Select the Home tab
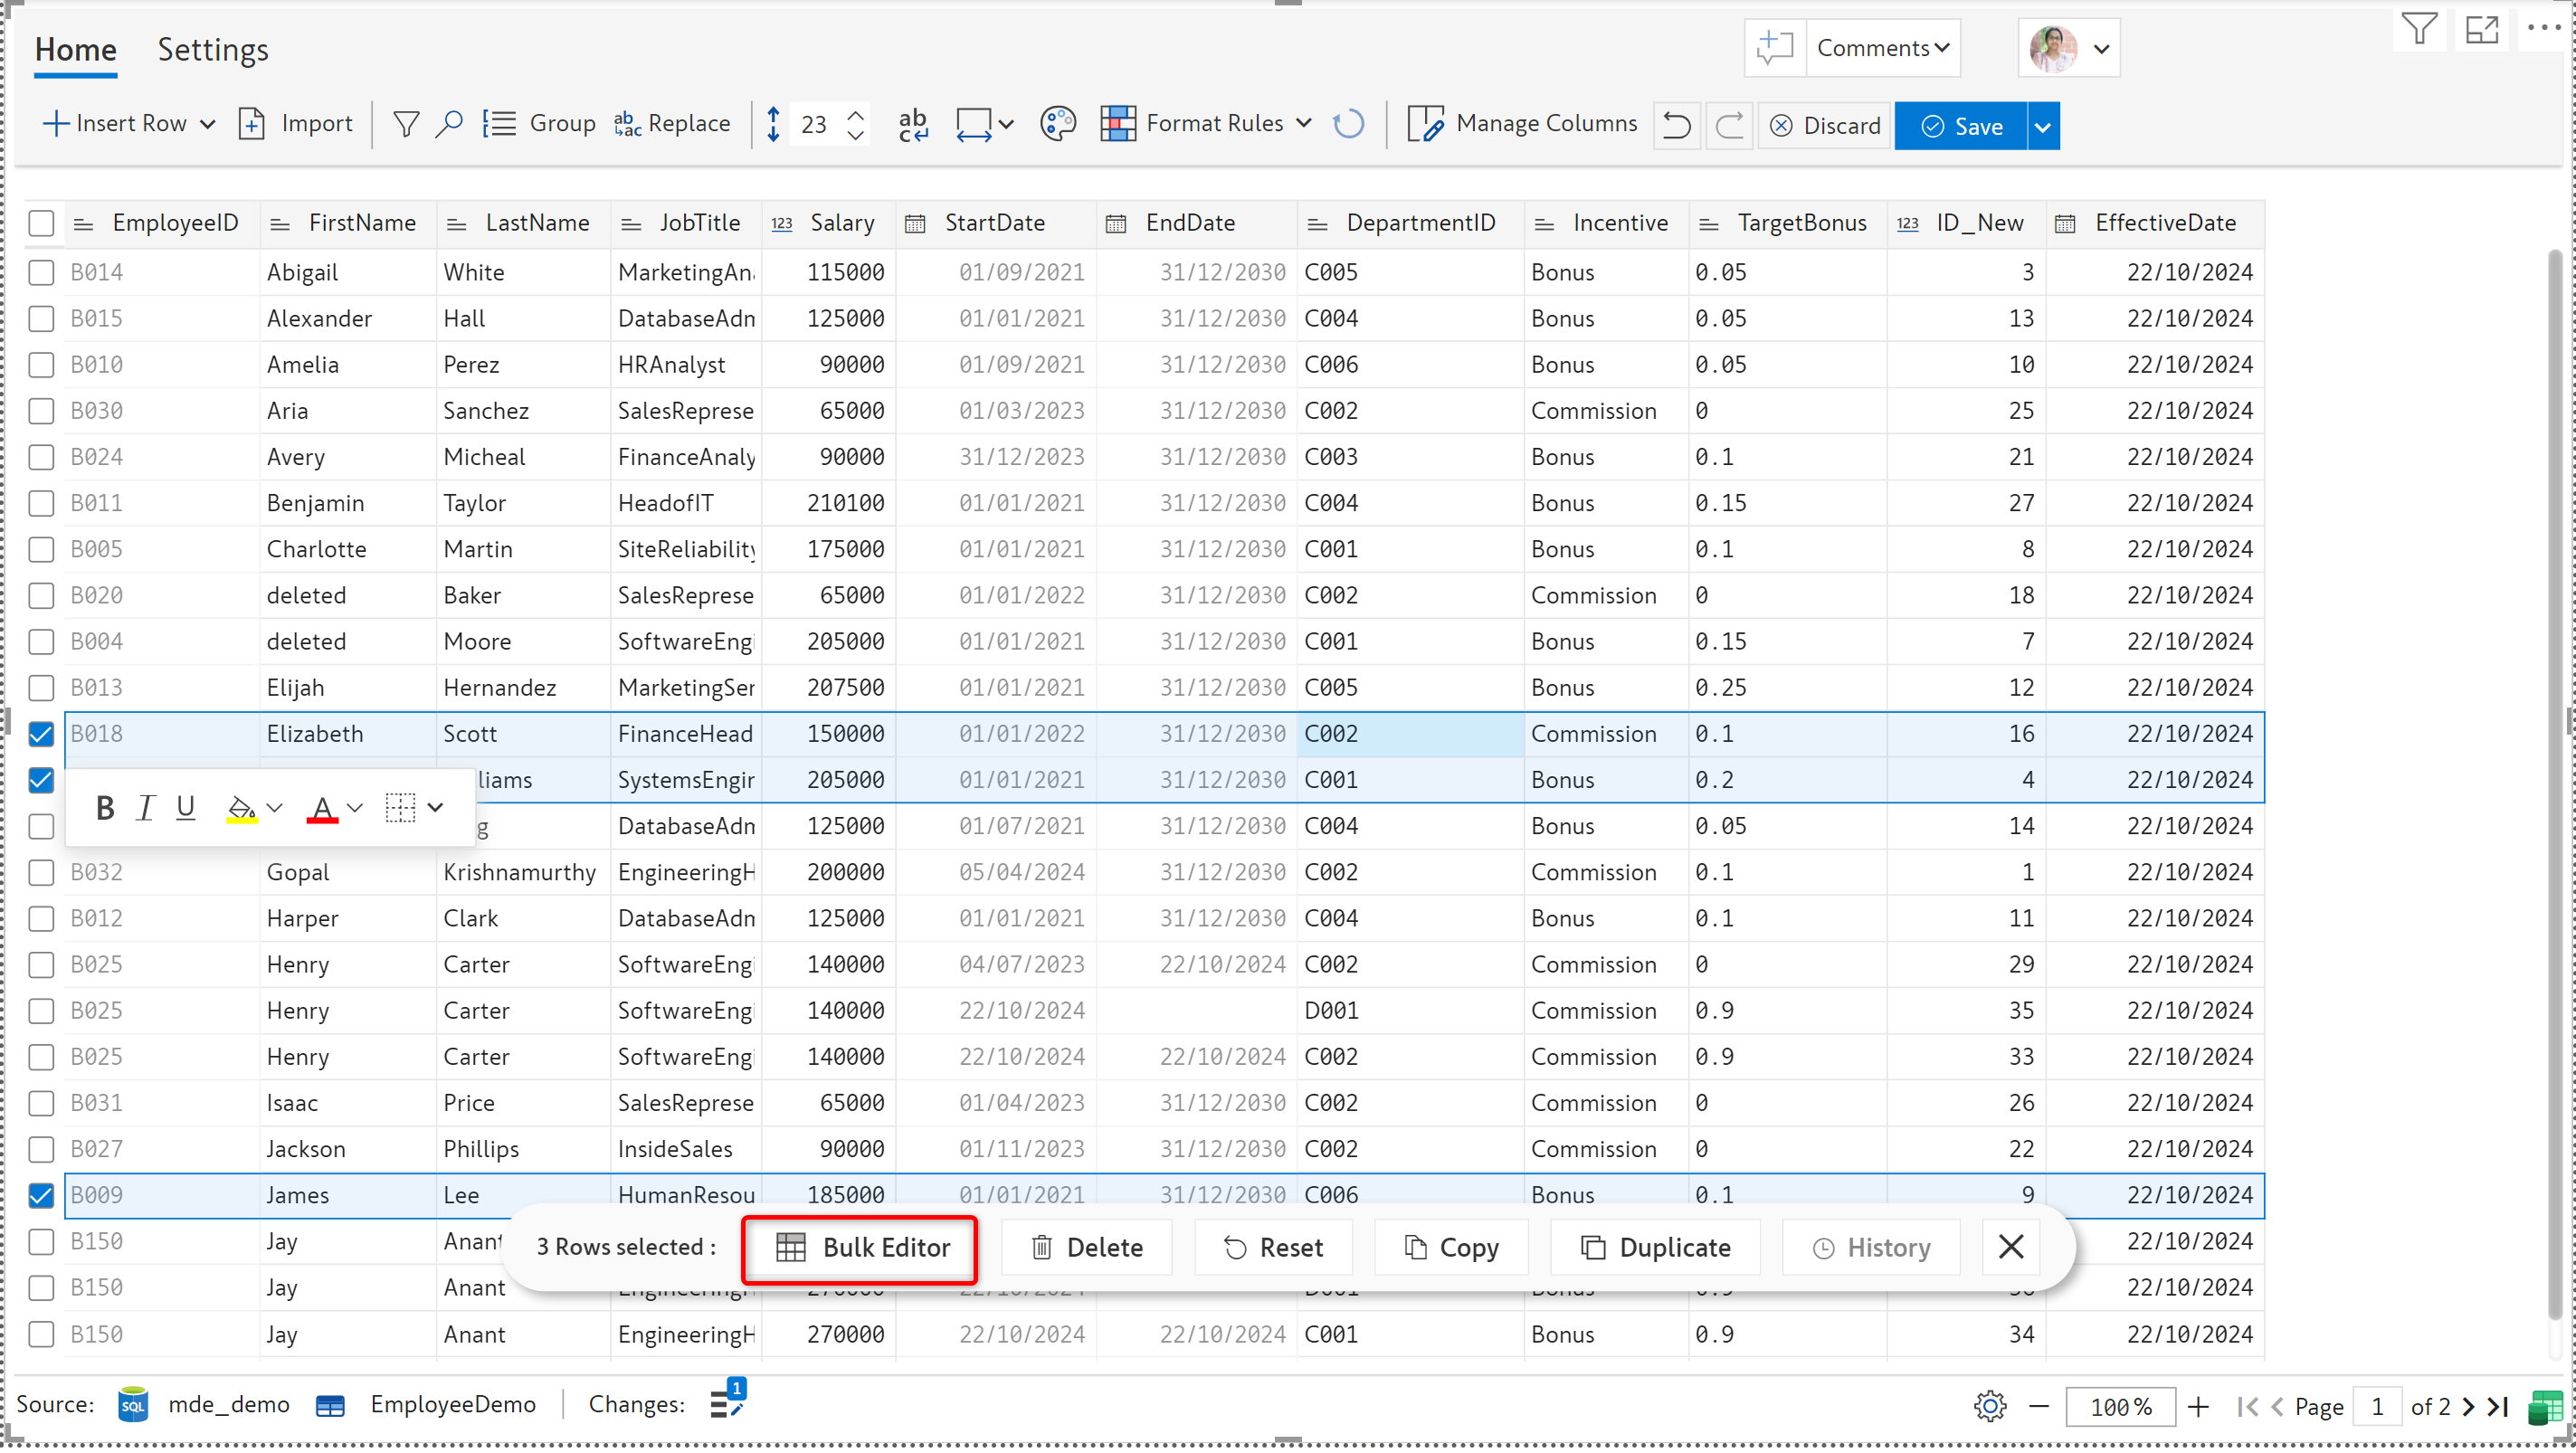 point(76,50)
